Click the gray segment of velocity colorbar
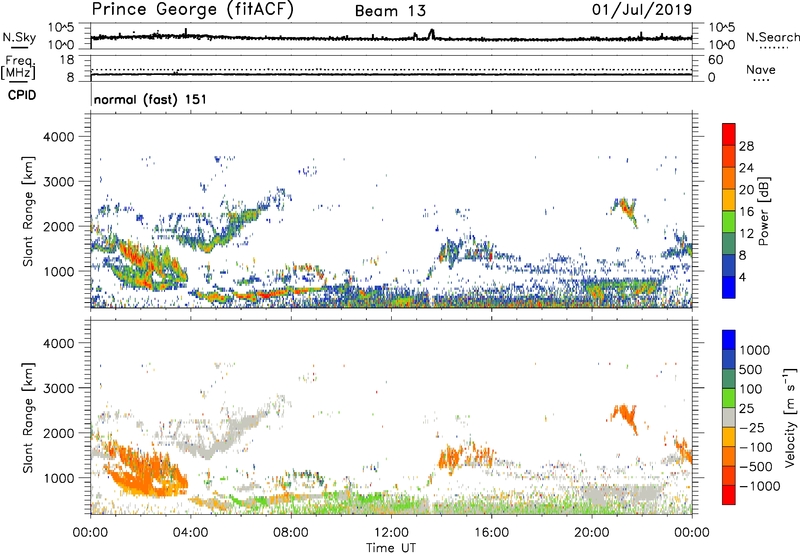The width and height of the screenshot is (800, 554). [729, 417]
